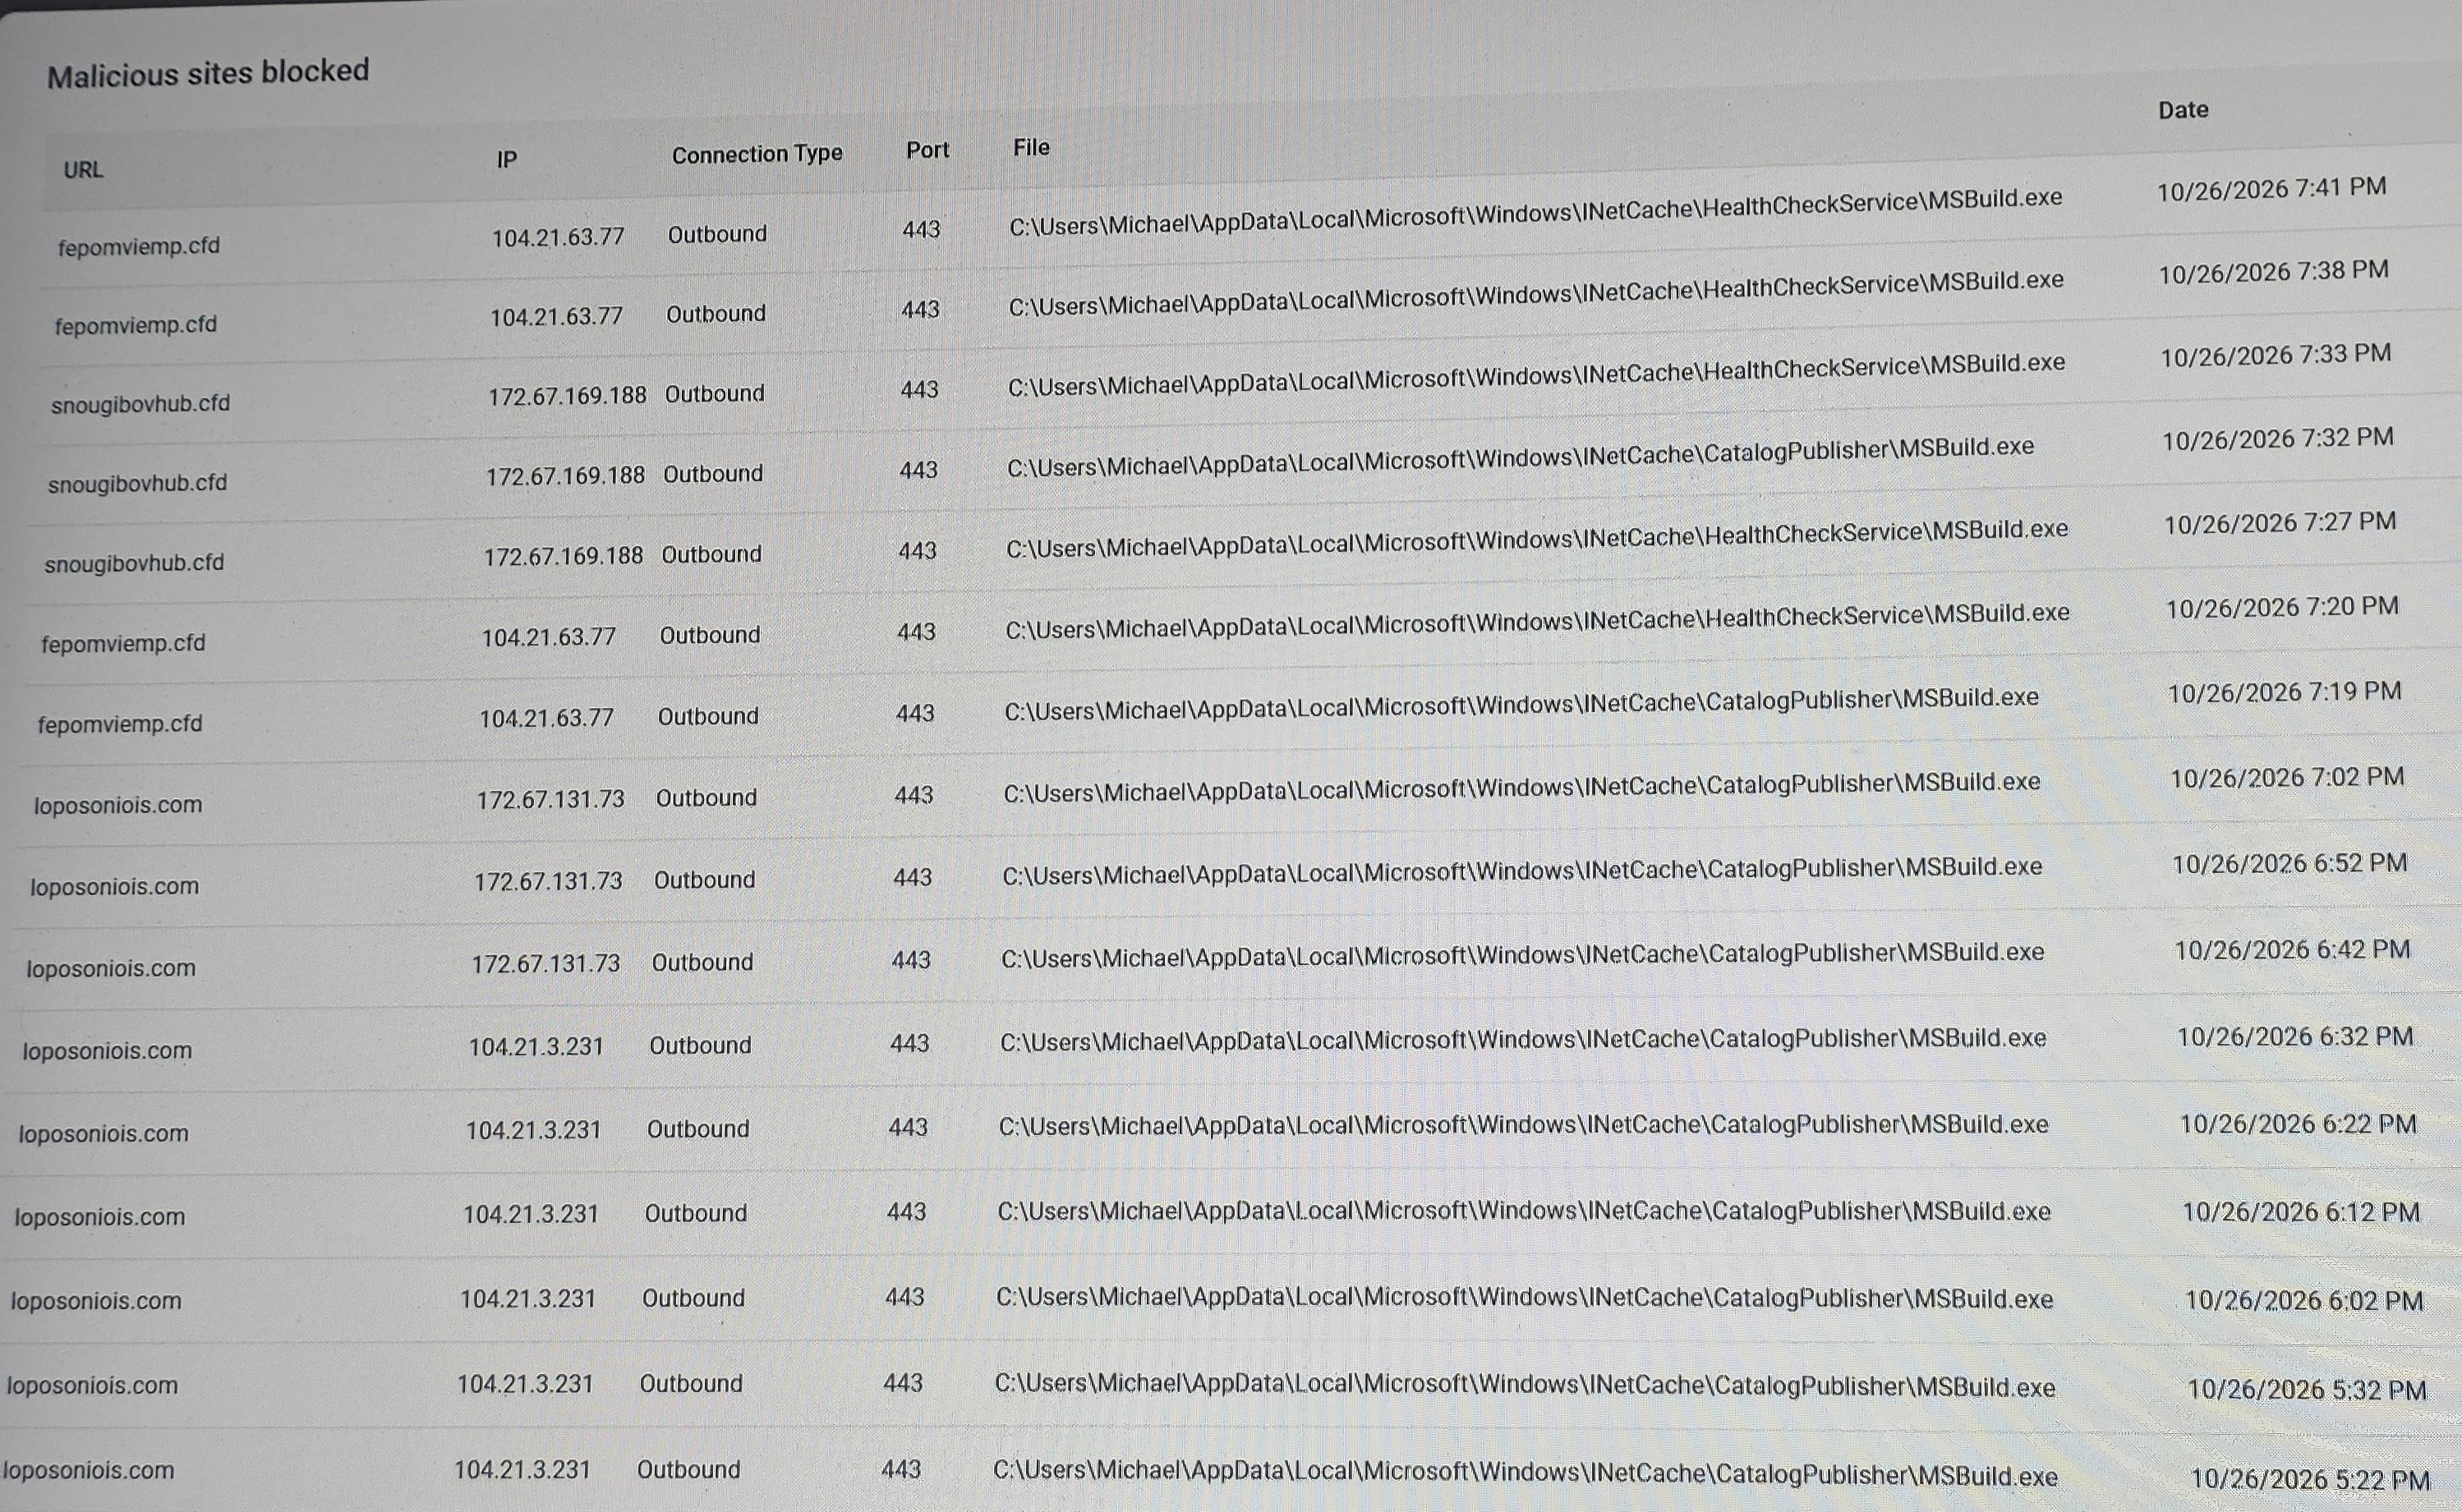Select fepomviemp.cfd URL in 7:19 PM row

[x=120, y=724]
